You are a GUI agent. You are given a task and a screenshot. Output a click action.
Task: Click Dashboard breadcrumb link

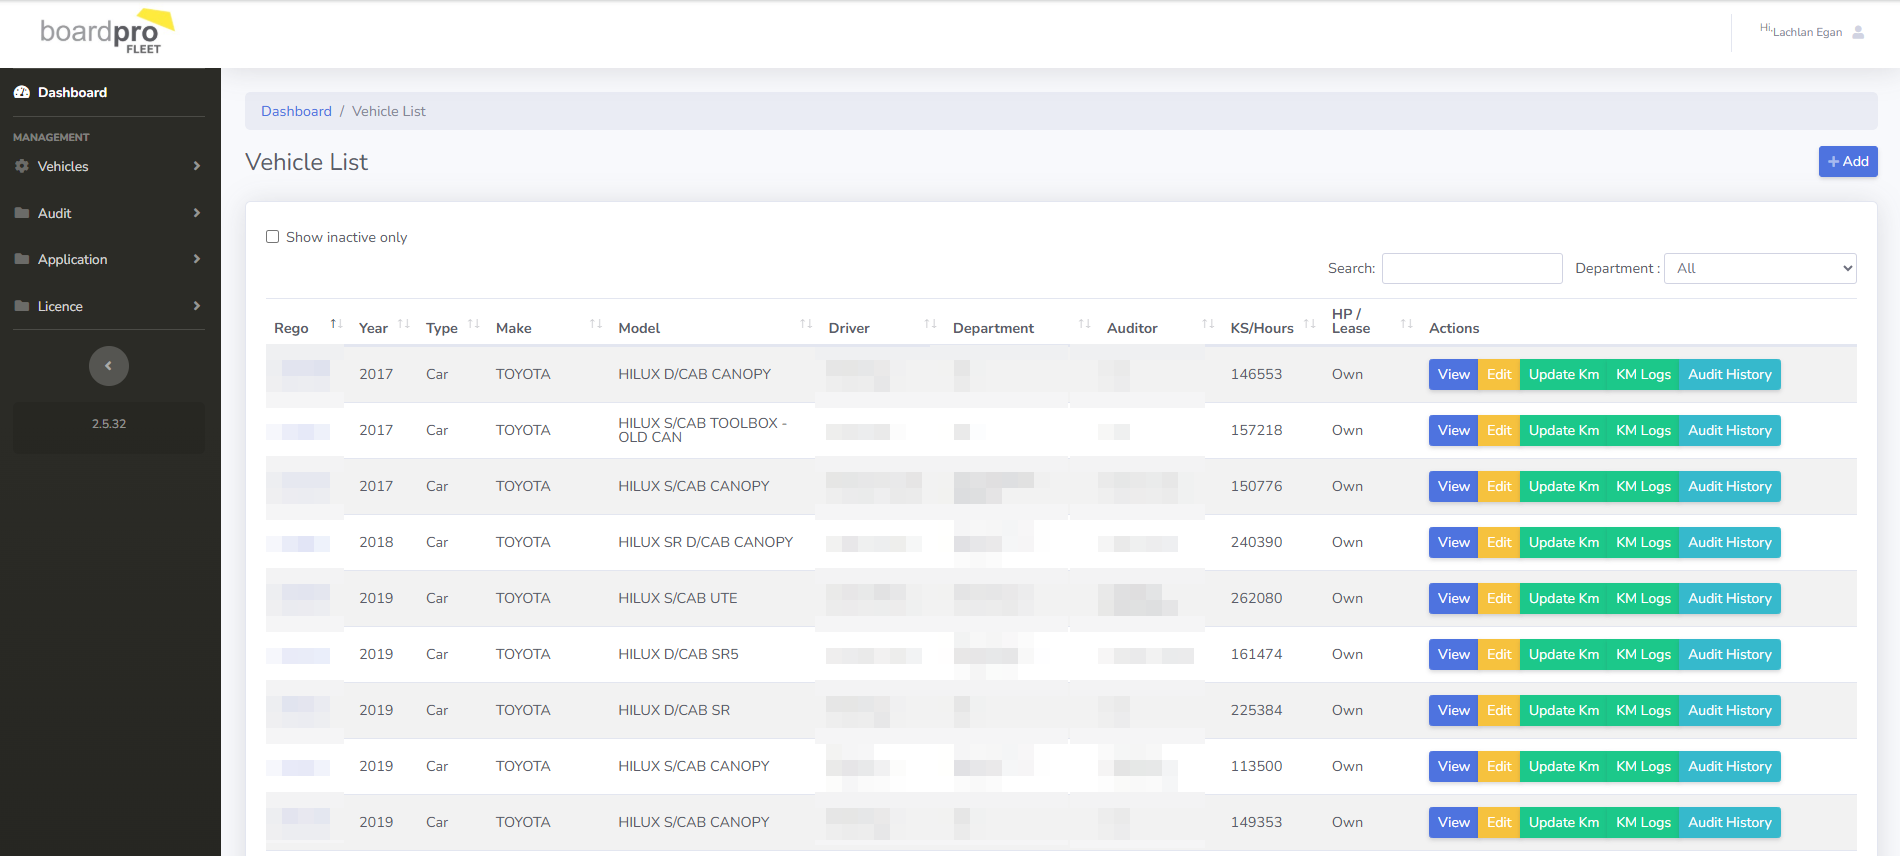pyautogui.click(x=296, y=111)
